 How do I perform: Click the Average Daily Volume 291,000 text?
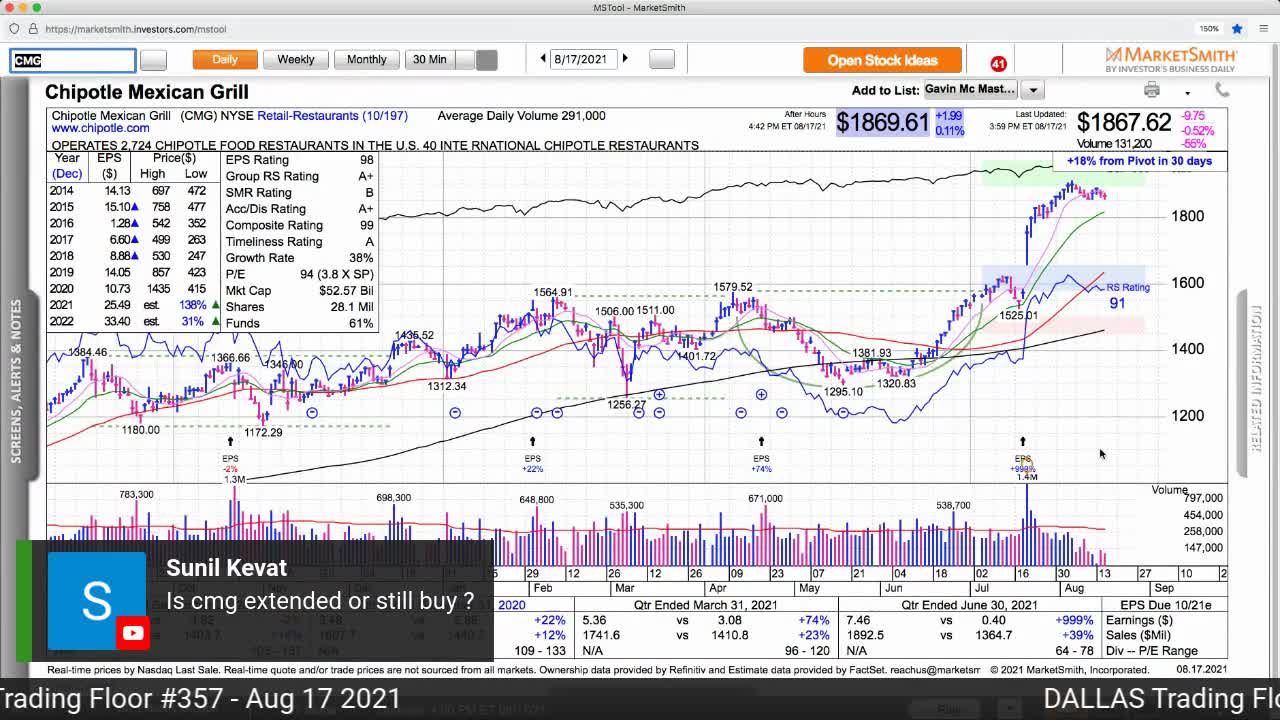coord(521,116)
